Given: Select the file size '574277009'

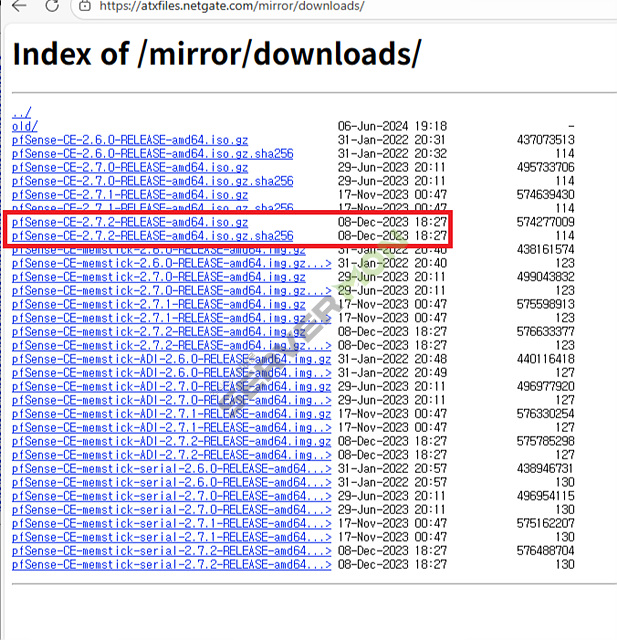Looking at the screenshot, I should tap(546, 222).
